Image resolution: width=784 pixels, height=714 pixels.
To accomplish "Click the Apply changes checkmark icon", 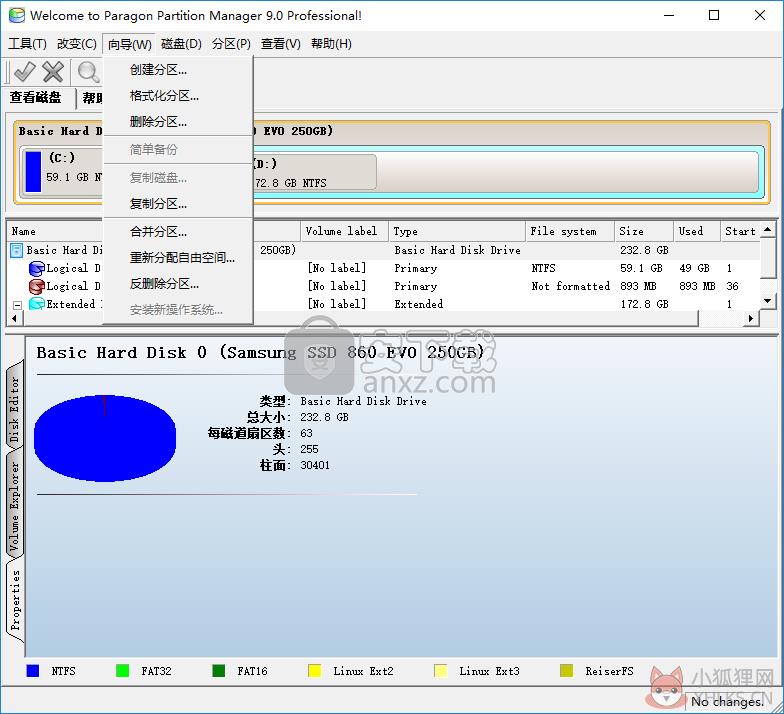I will pos(24,72).
